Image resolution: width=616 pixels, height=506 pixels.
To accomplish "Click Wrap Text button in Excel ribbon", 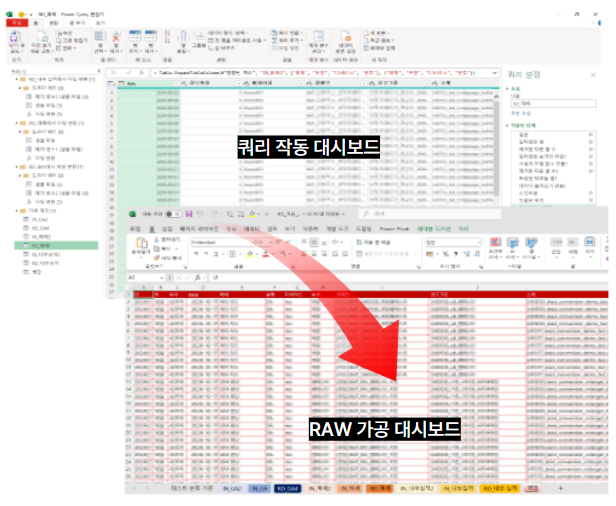I will [x=373, y=242].
